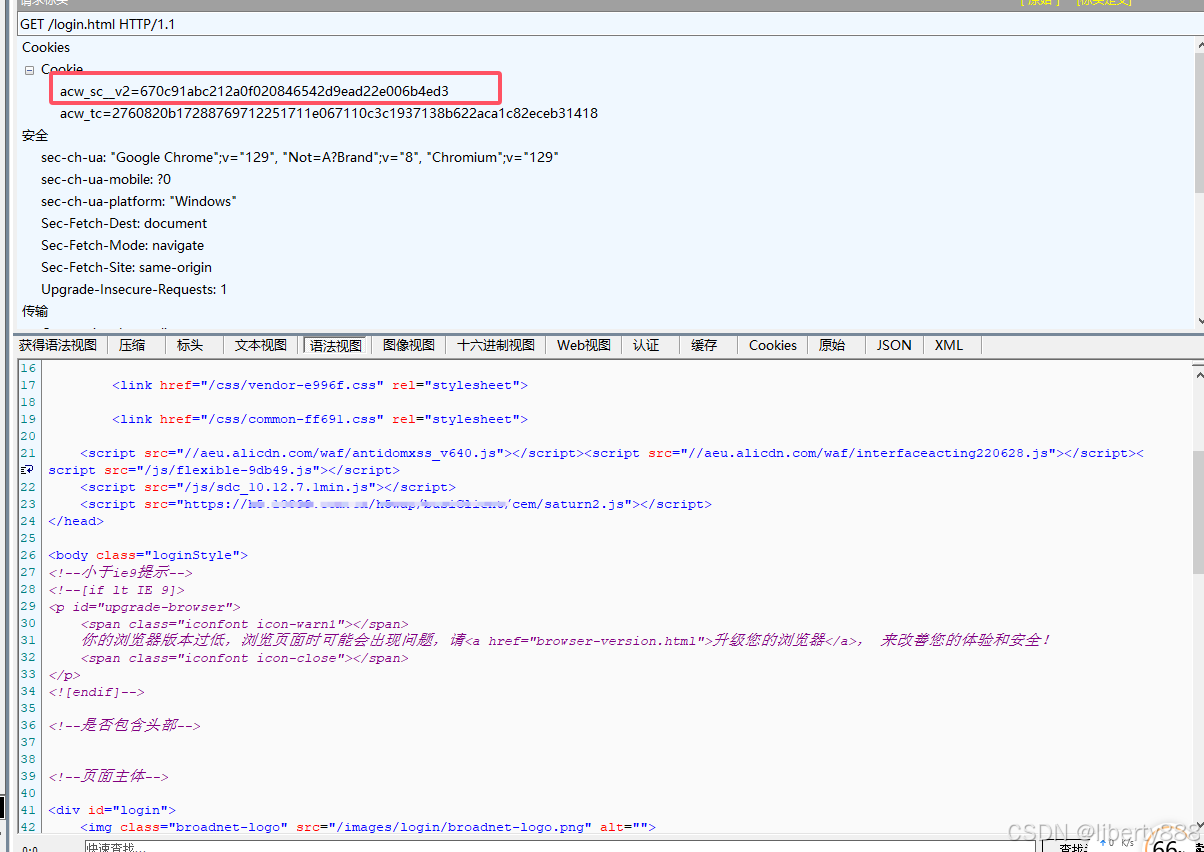Click the <![endif]--> line
1204x852 pixels.
96,692
